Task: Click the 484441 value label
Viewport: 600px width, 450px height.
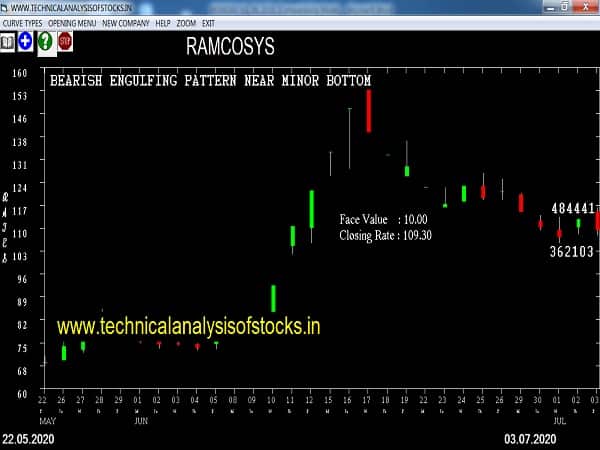Action: (573, 207)
